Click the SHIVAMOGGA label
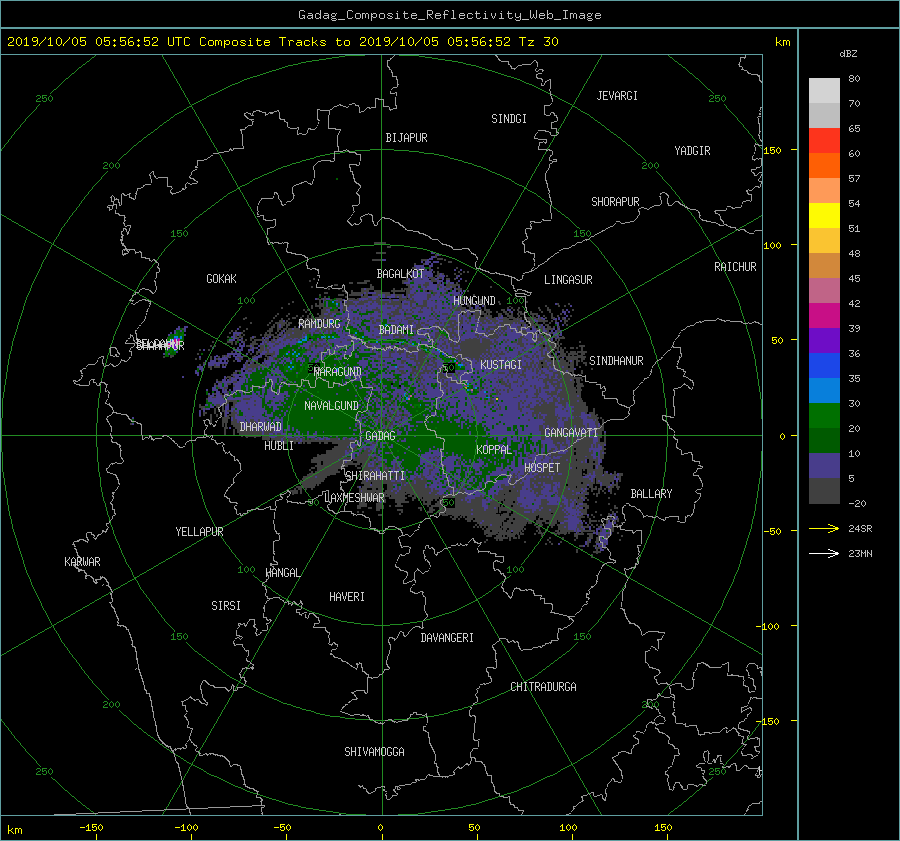The image size is (900, 841). [x=374, y=752]
